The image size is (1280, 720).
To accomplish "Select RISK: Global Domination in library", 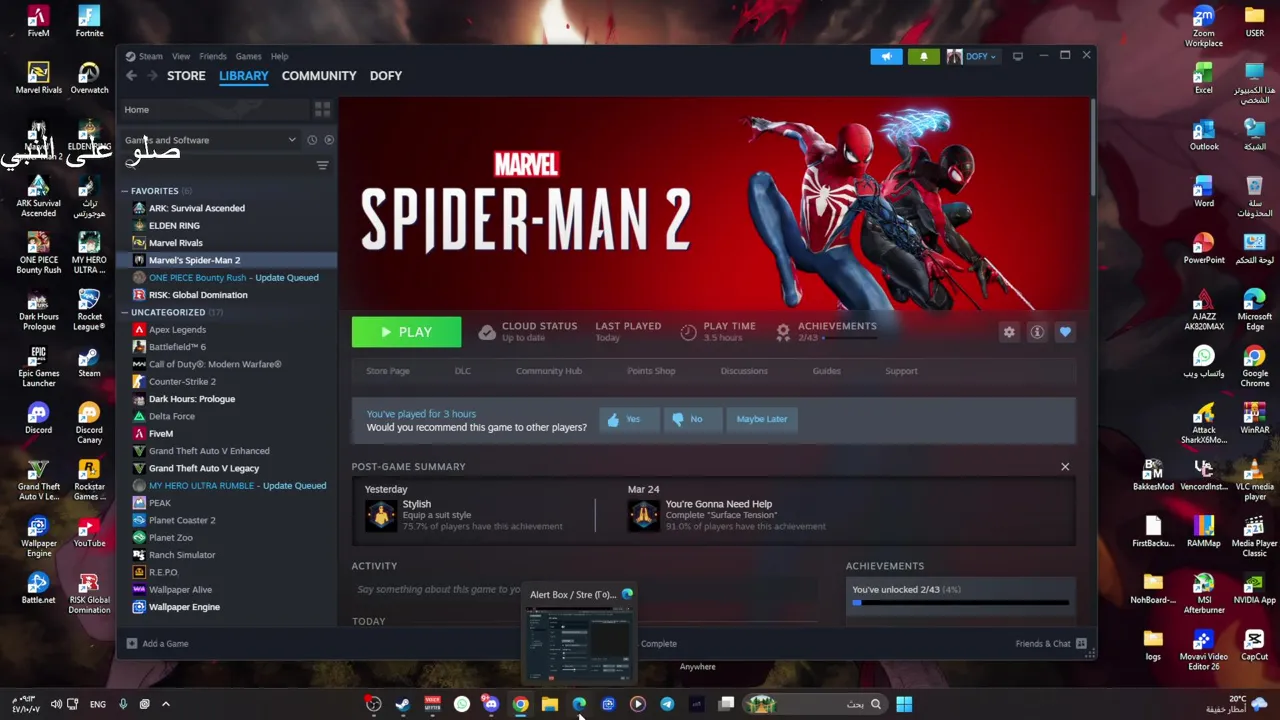I will pyautogui.click(x=198, y=295).
